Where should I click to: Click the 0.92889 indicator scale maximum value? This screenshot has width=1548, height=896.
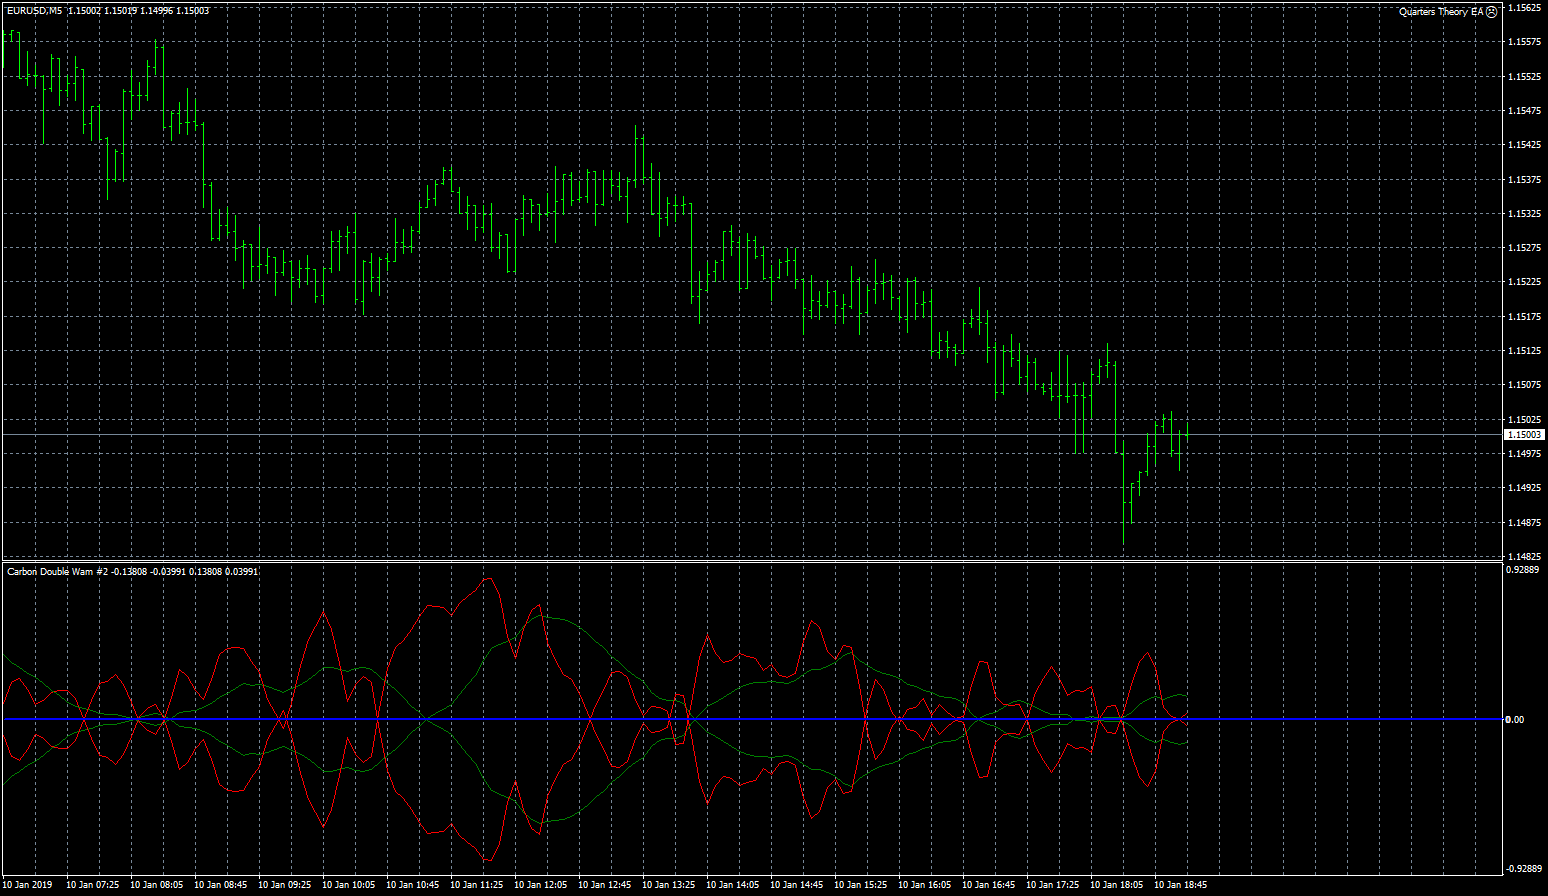[1522, 569]
